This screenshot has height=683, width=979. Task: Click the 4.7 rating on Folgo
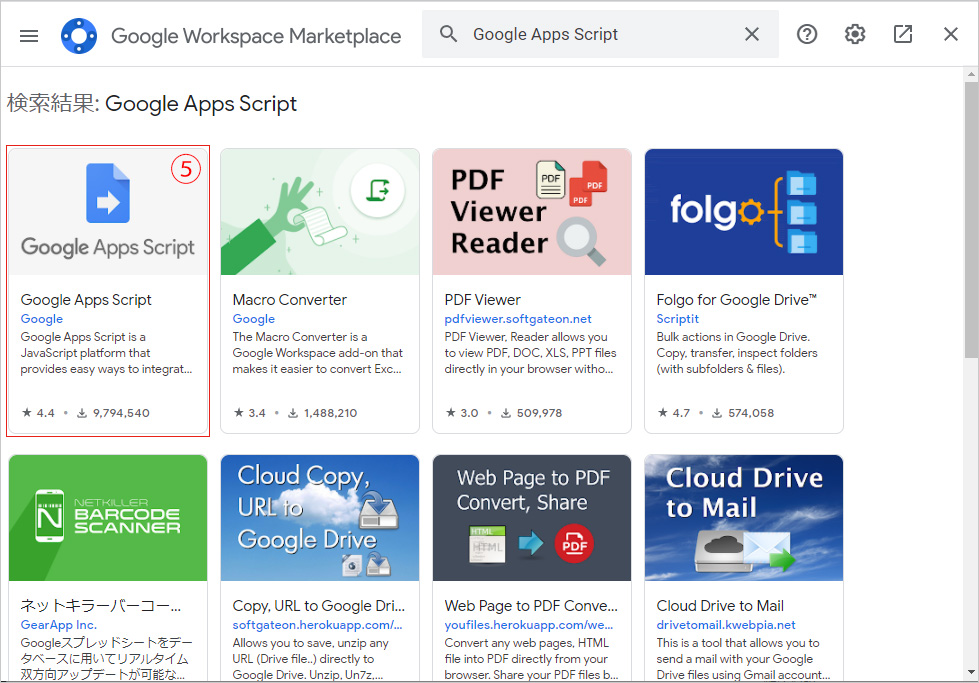point(674,413)
